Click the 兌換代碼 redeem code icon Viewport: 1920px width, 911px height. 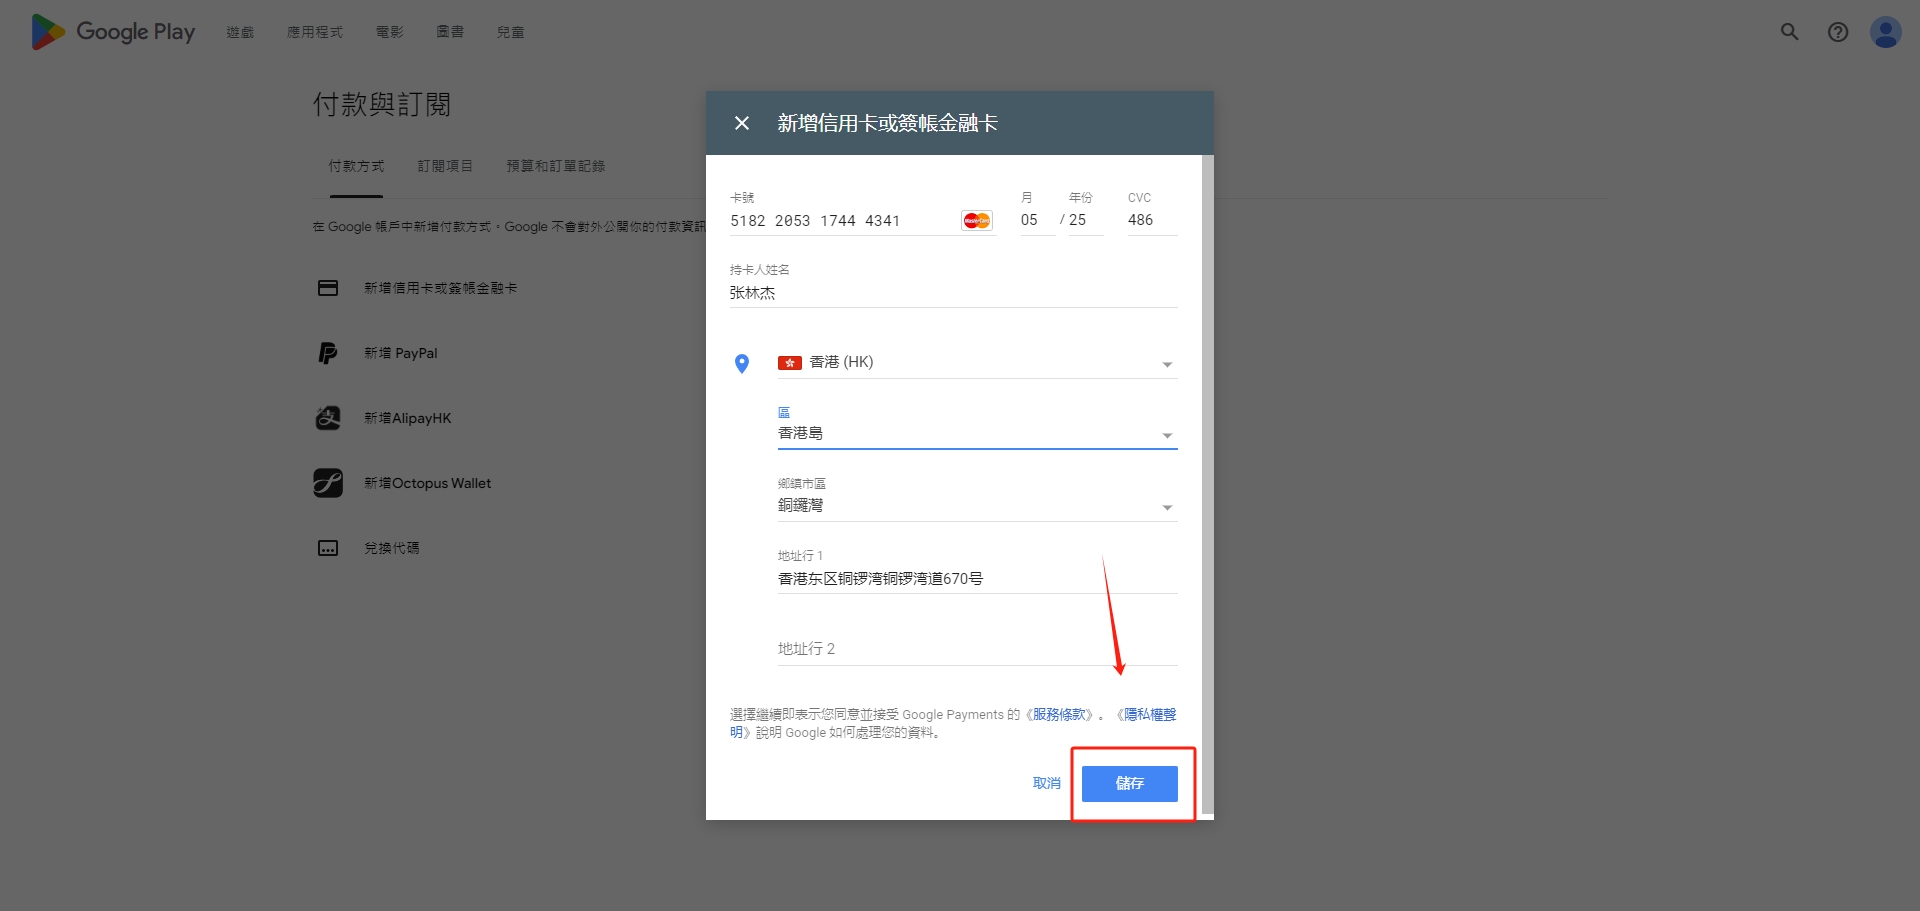click(328, 547)
